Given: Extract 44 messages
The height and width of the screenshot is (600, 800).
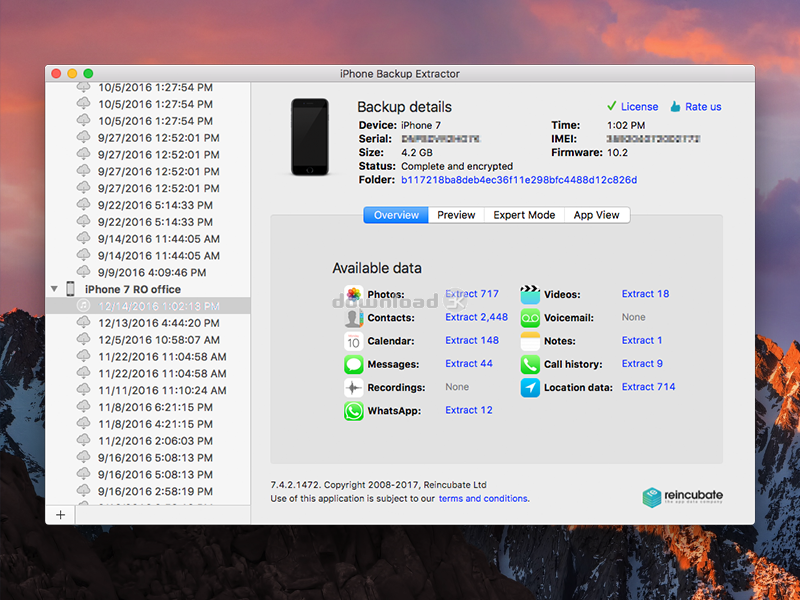Looking at the screenshot, I should 469,364.
